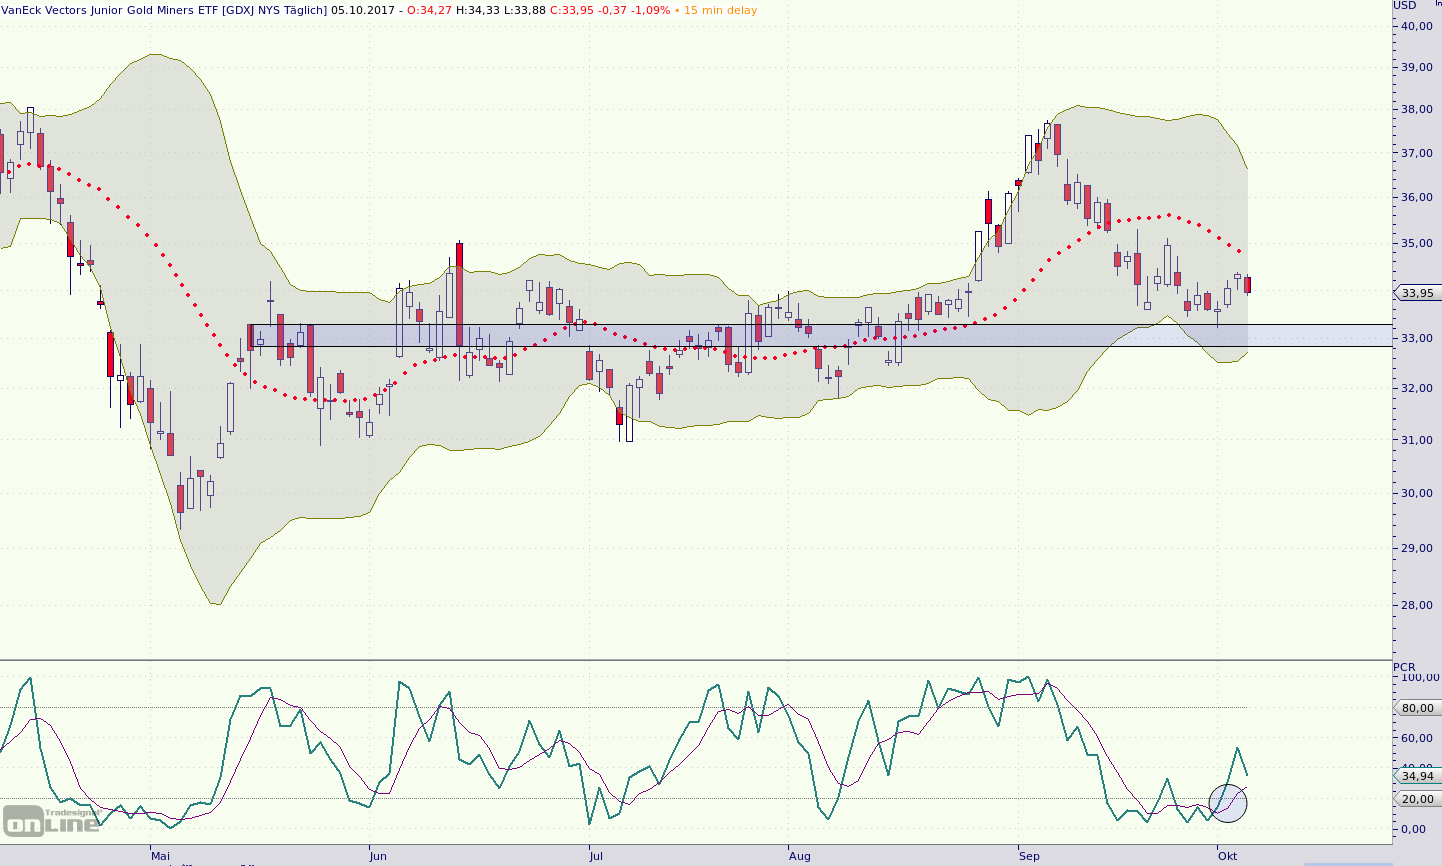Click the PCR indicator label
This screenshot has width=1442, height=866.
[1405, 667]
